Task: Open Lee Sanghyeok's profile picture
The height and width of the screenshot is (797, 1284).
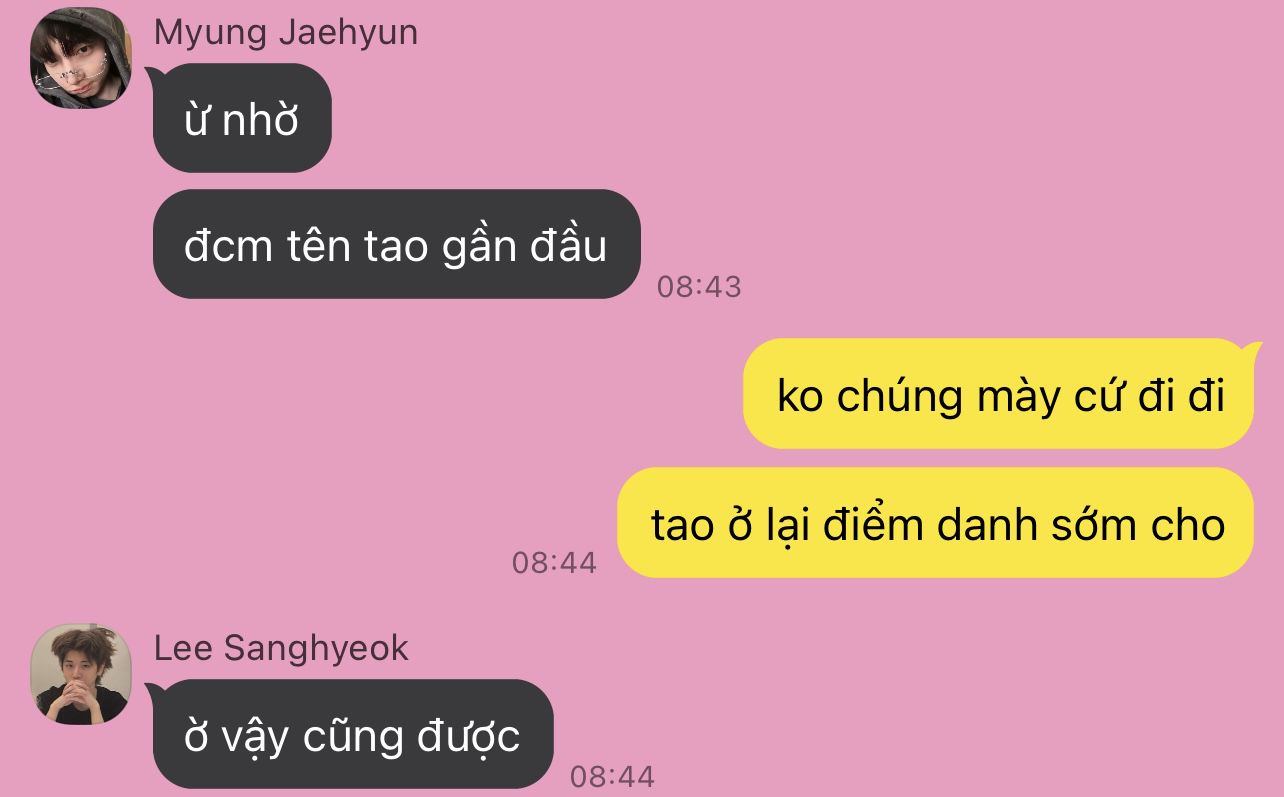Action: coord(82,674)
